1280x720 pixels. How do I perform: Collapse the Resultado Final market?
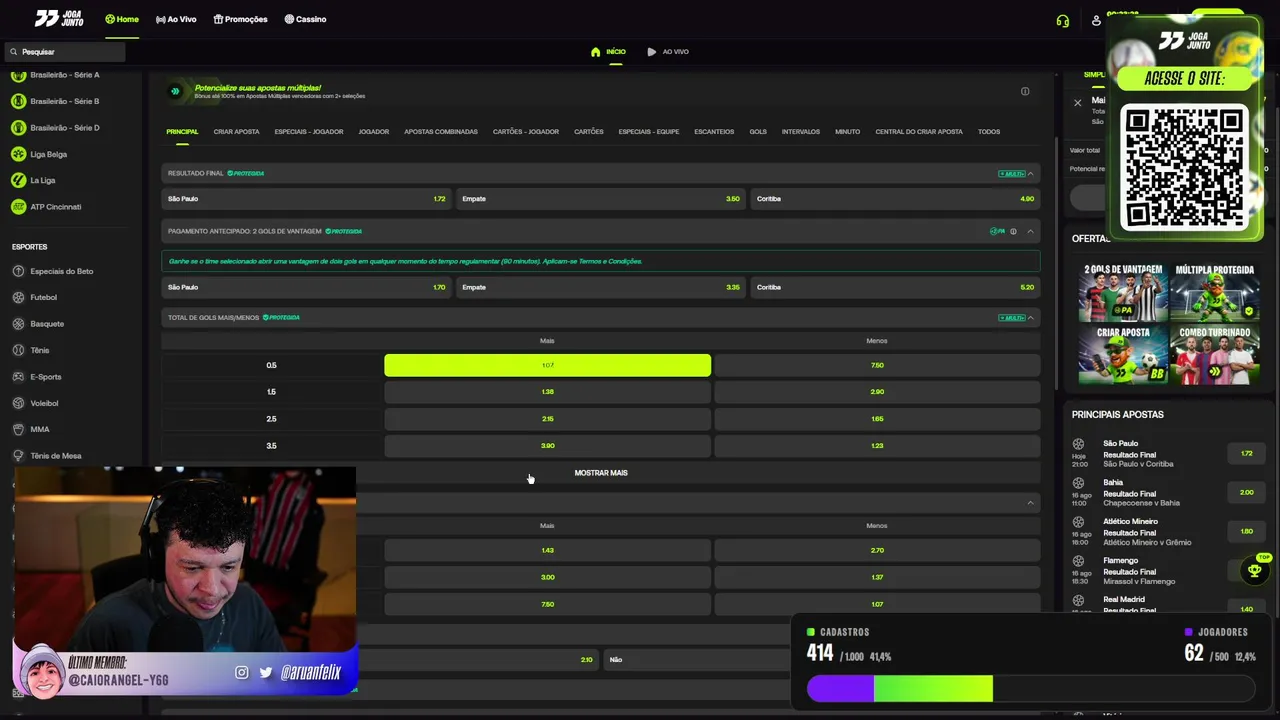pos(1030,174)
